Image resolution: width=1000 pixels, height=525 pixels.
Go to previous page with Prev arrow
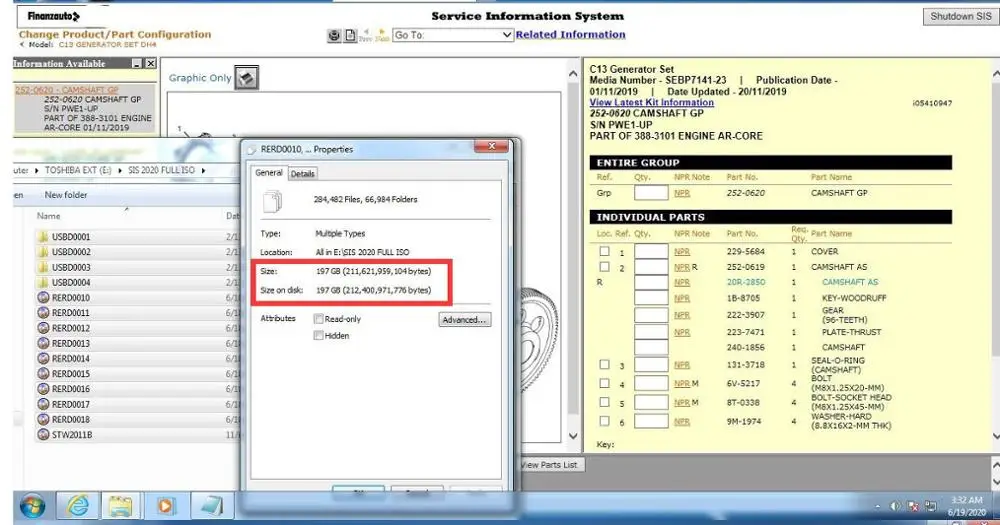366,34
